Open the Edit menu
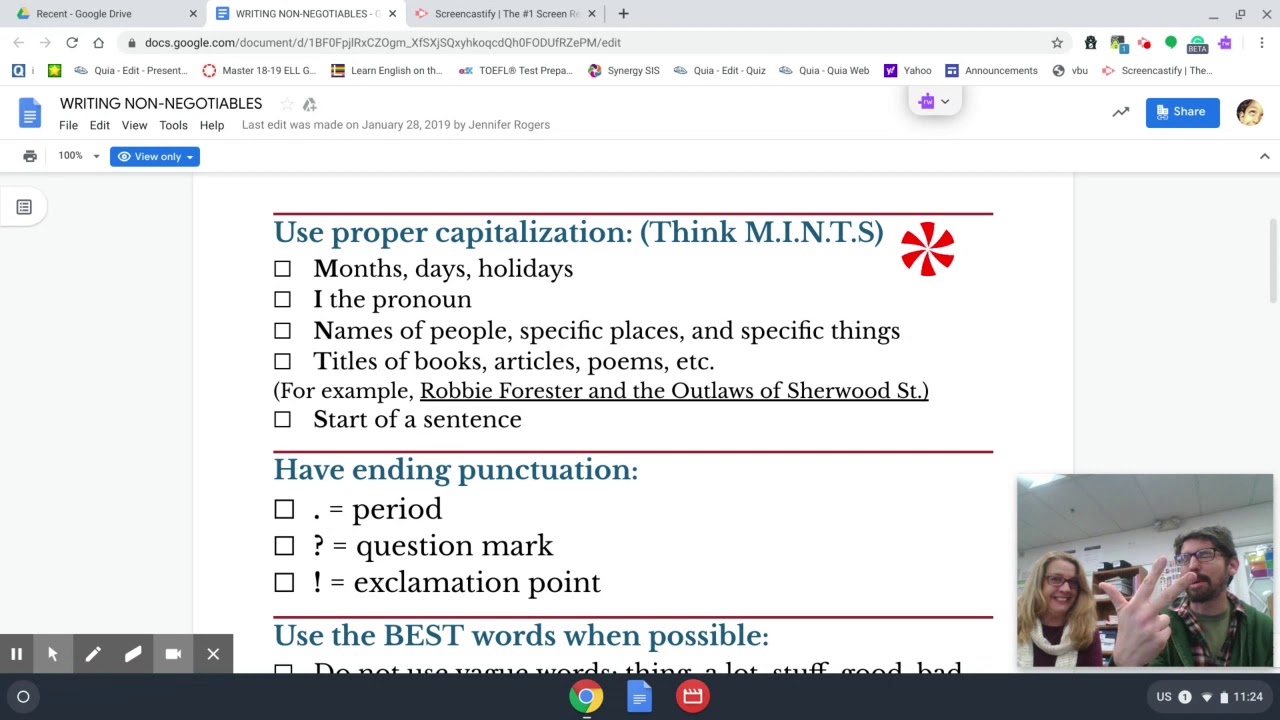Viewport: 1280px width, 720px height. (x=99, y=125)
